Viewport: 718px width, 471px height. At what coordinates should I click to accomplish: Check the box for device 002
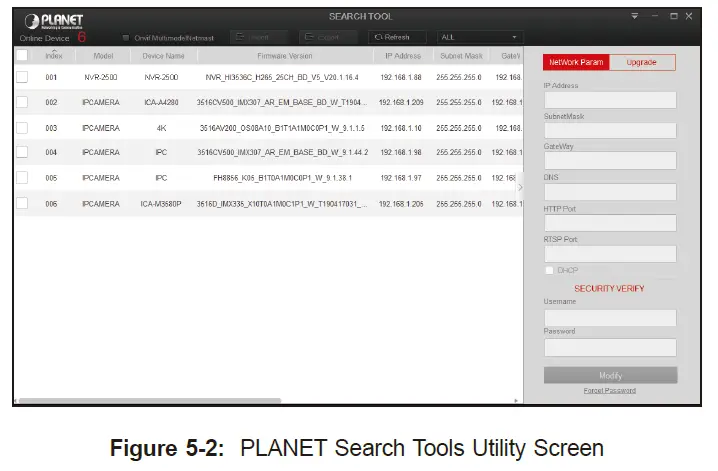(22, 102)
